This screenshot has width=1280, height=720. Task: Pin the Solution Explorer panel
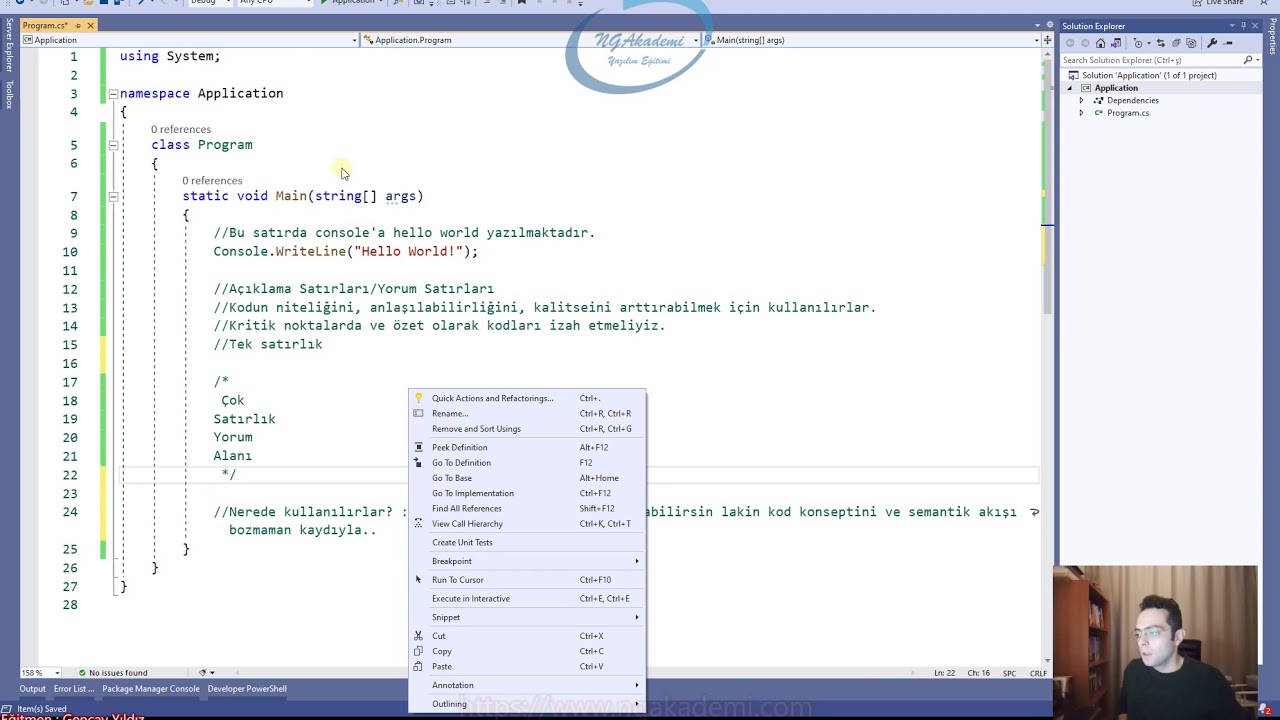1243,26
